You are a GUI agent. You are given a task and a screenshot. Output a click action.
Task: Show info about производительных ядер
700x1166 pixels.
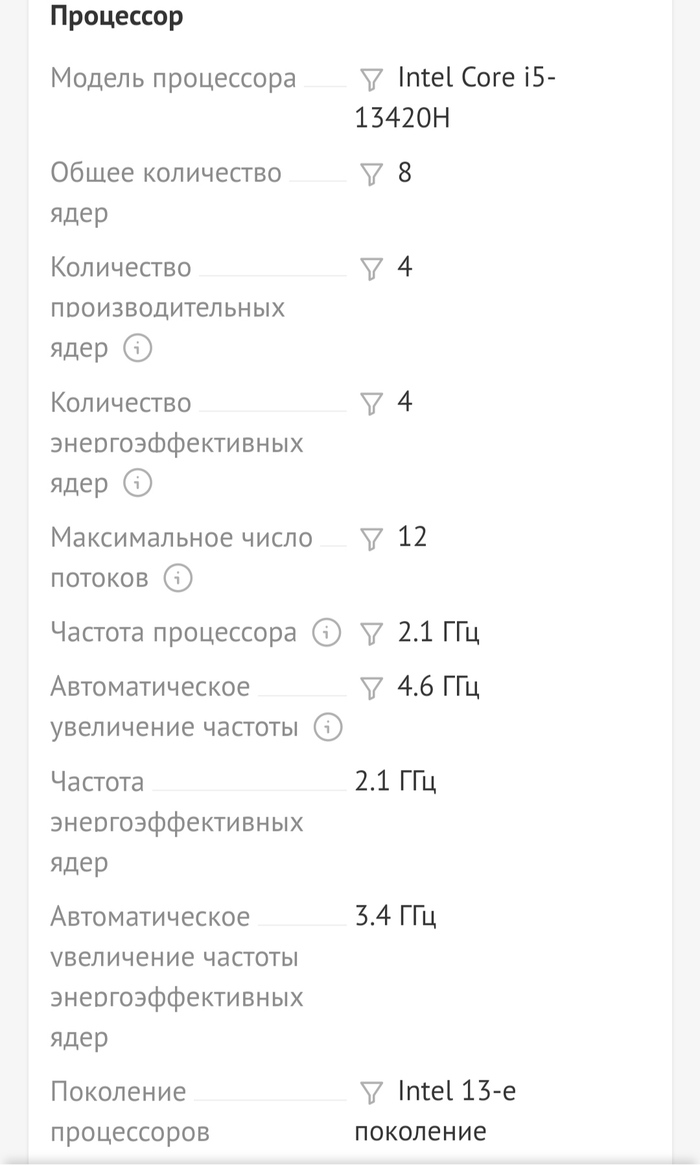click(x=137, y=349)
